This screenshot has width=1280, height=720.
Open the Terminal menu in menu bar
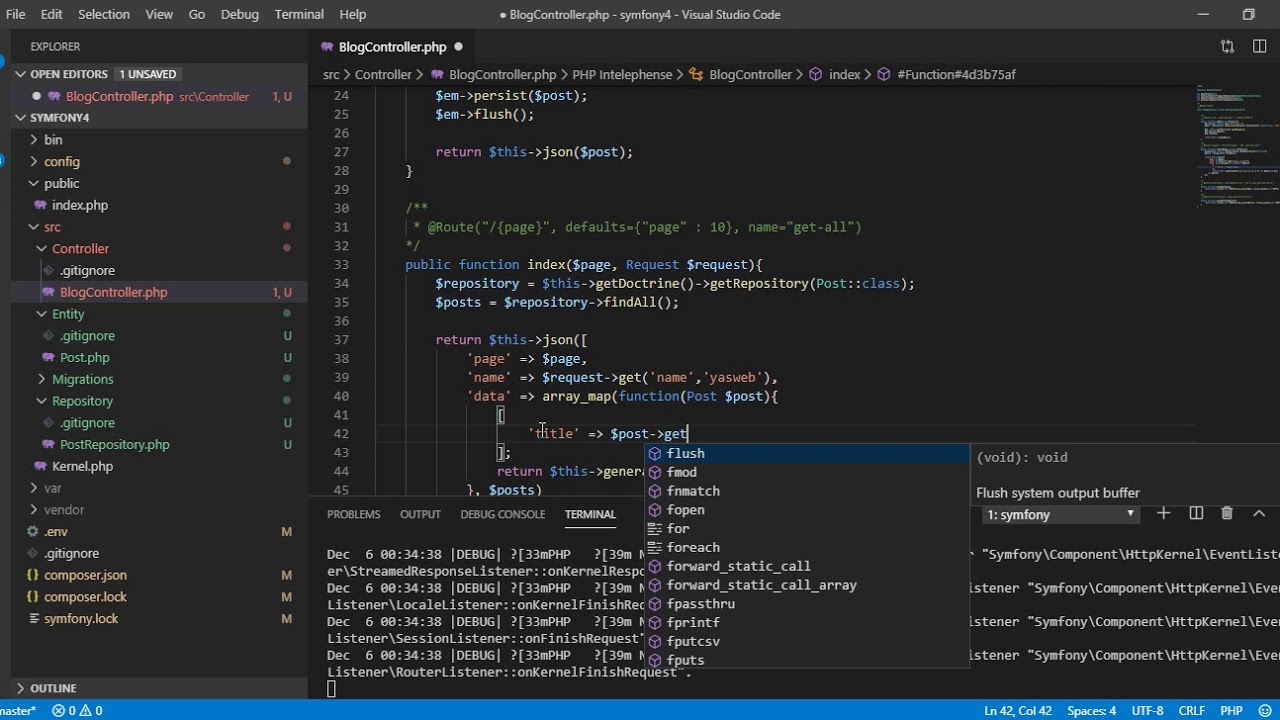point(299,14)
